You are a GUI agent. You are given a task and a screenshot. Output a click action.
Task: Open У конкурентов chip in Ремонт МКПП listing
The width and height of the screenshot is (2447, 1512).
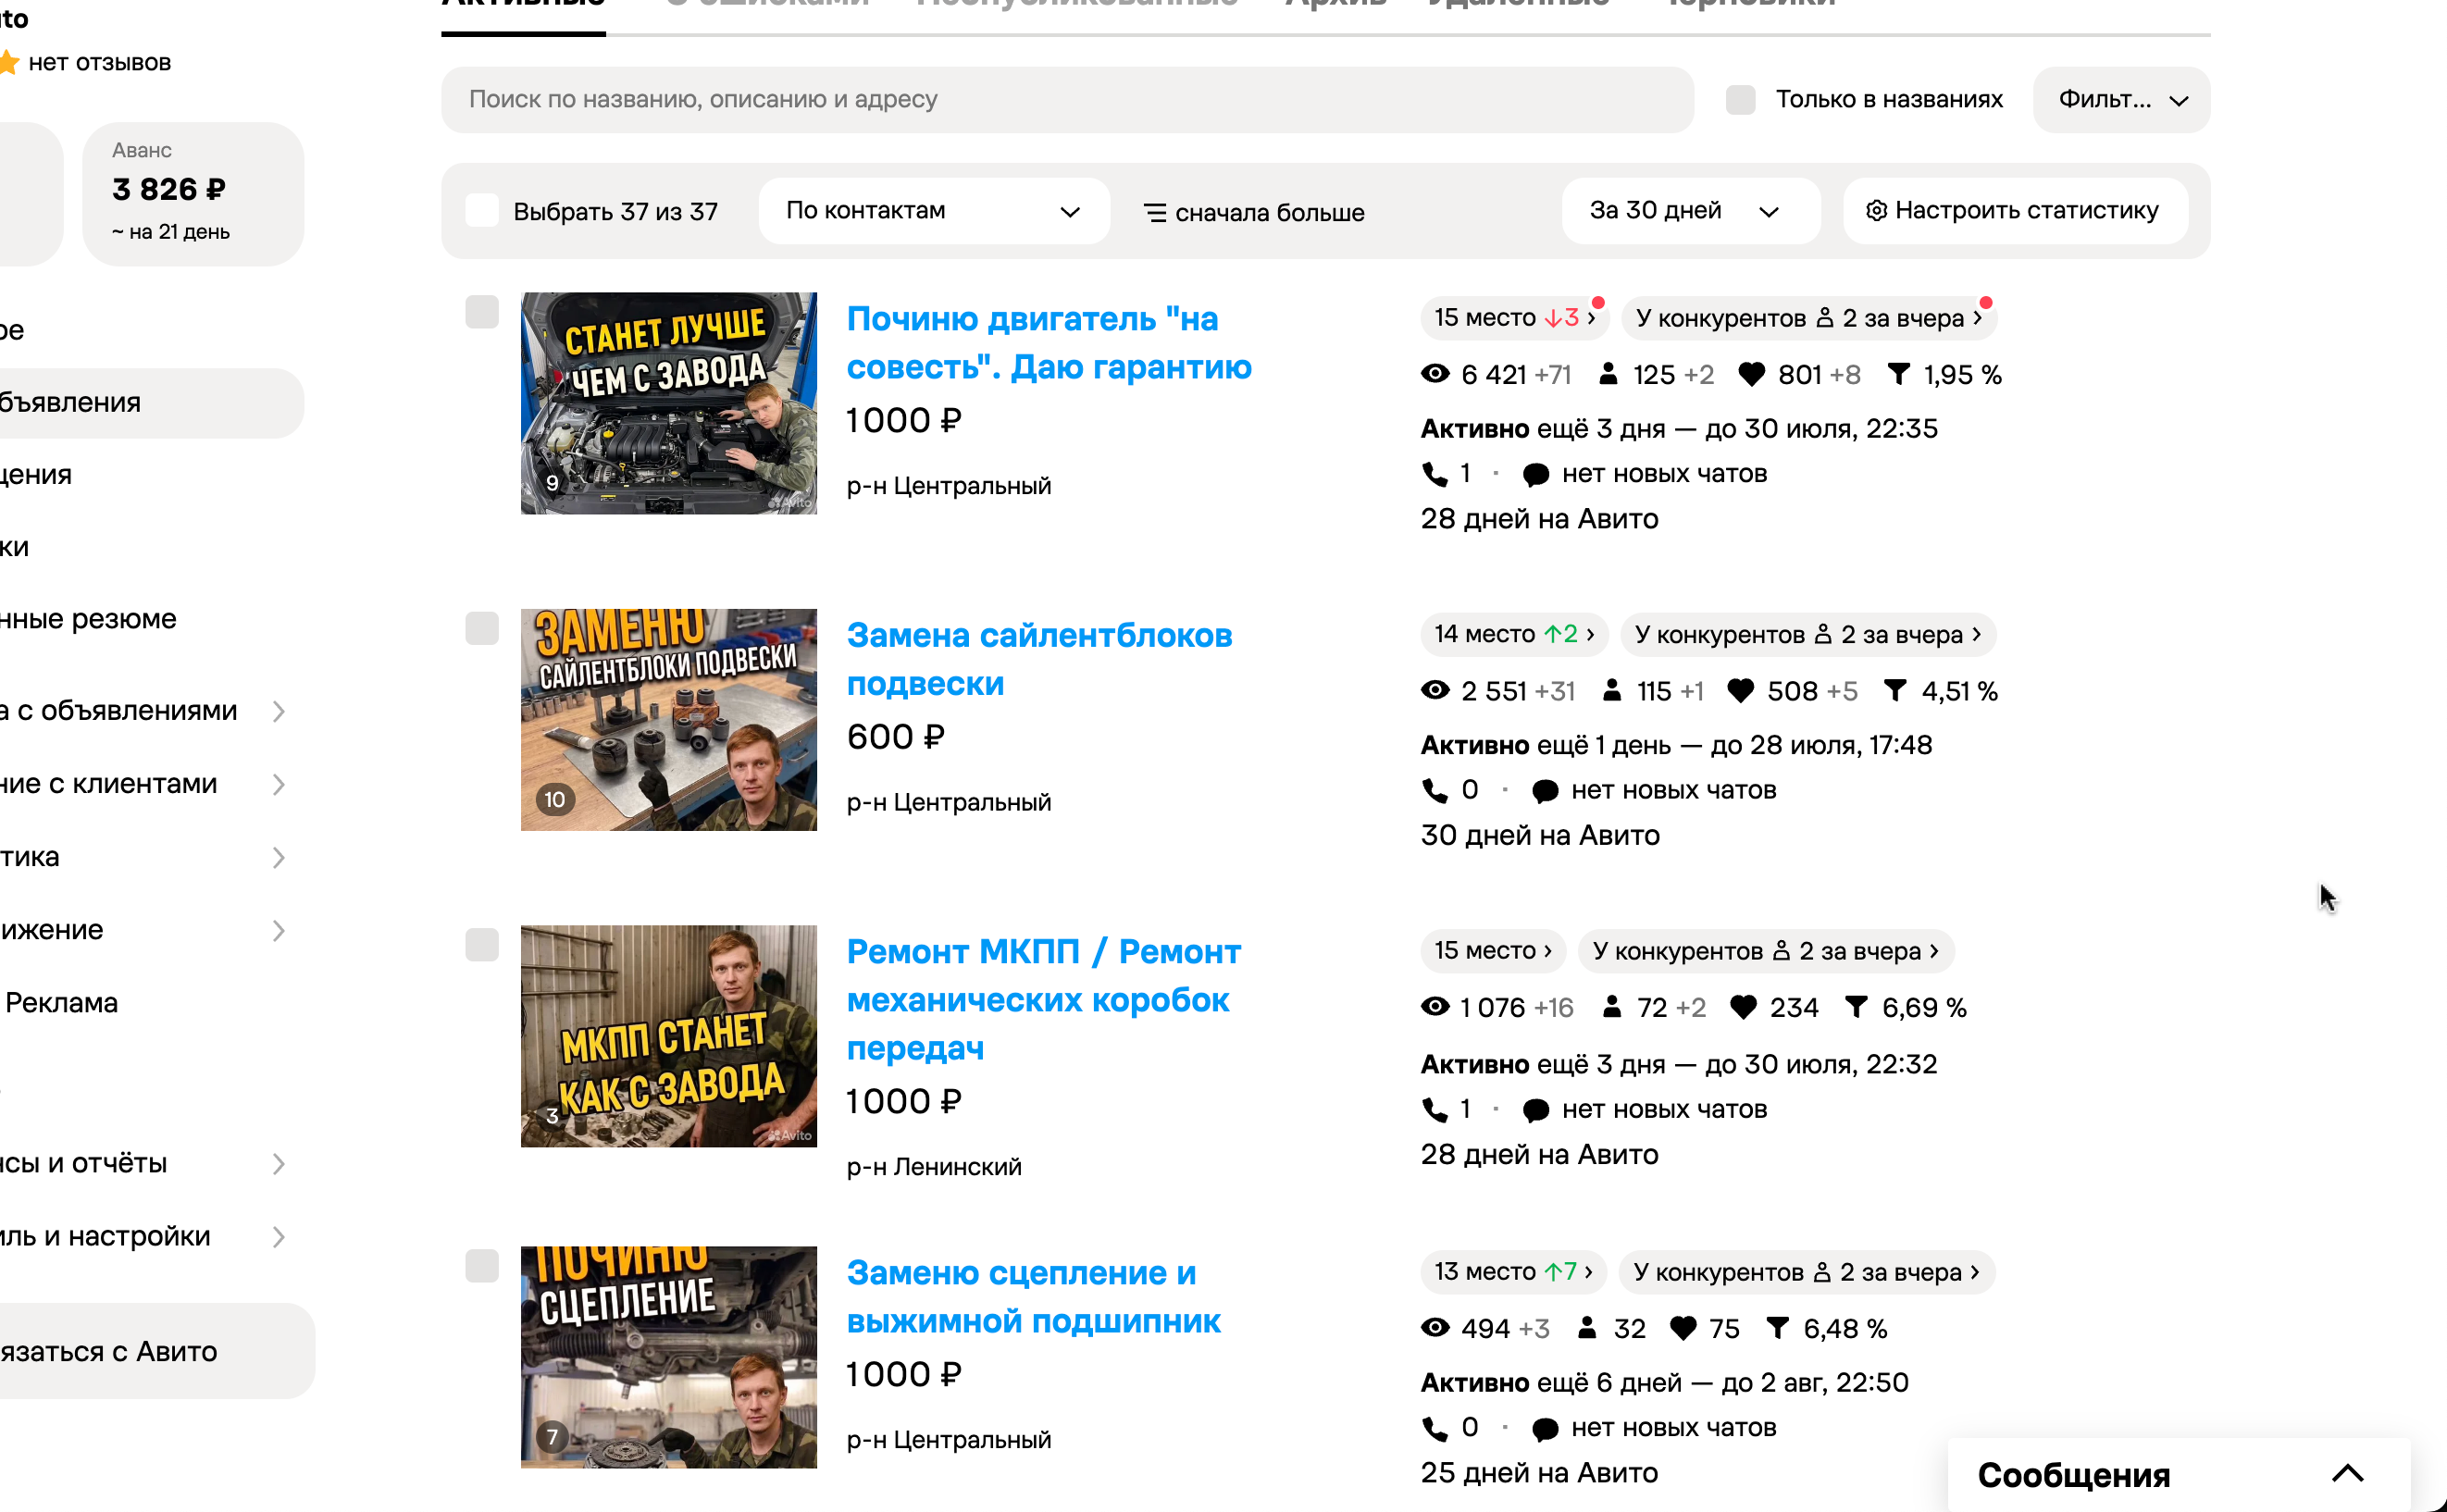pos(1766,950)
